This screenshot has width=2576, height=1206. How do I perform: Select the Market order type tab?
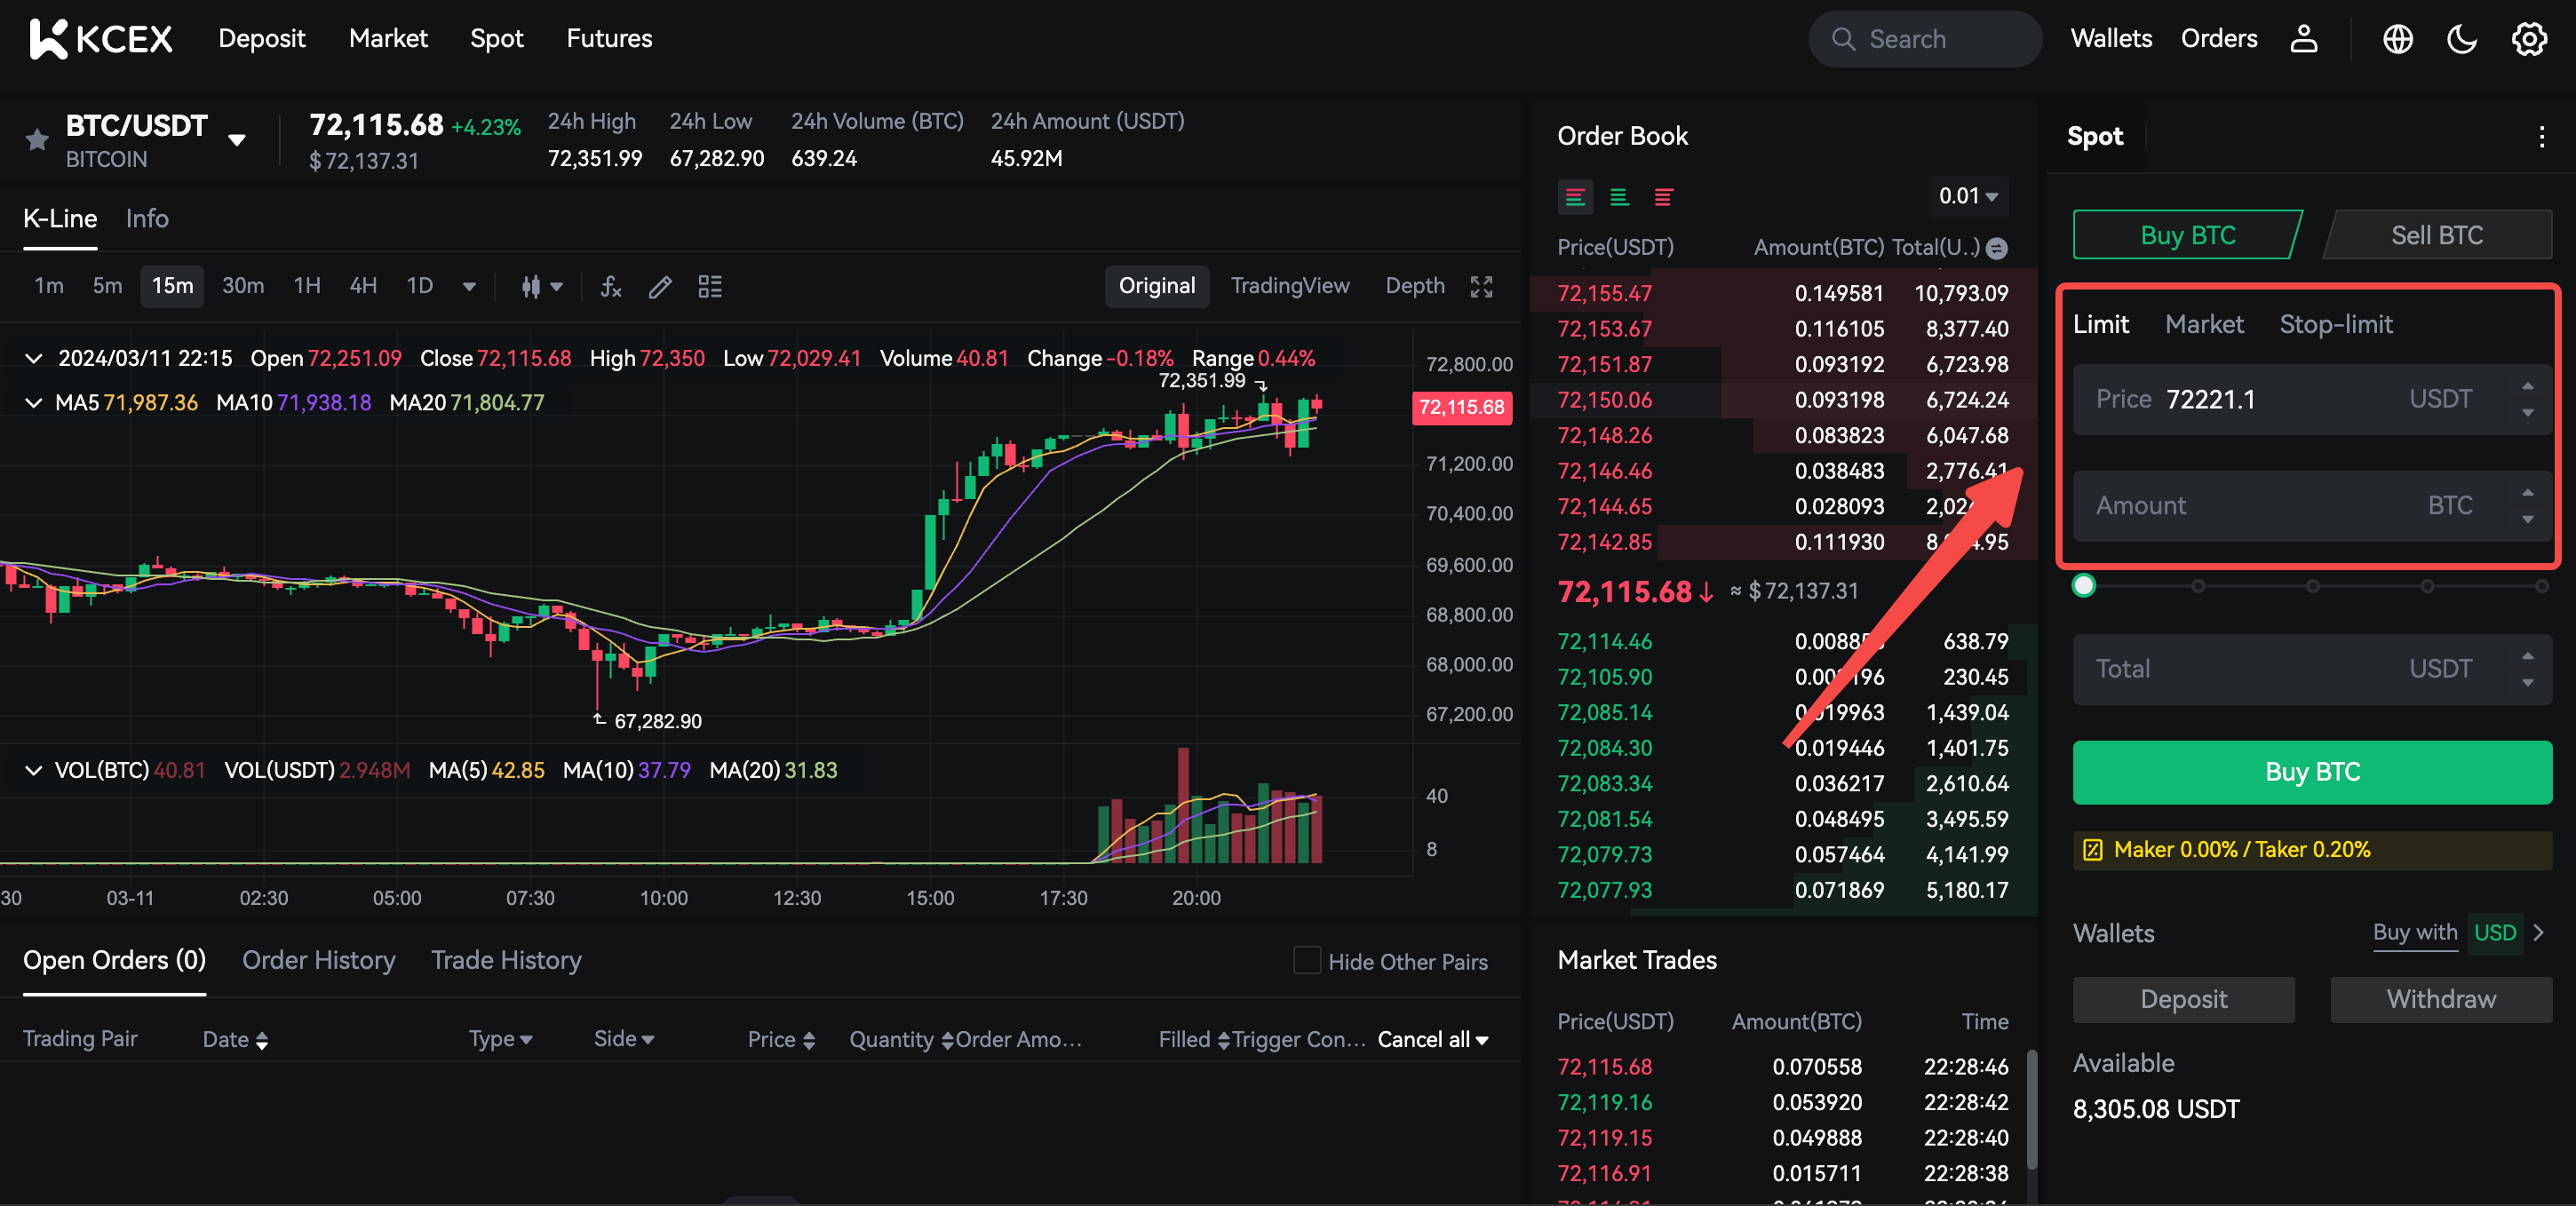(2204, 324)
